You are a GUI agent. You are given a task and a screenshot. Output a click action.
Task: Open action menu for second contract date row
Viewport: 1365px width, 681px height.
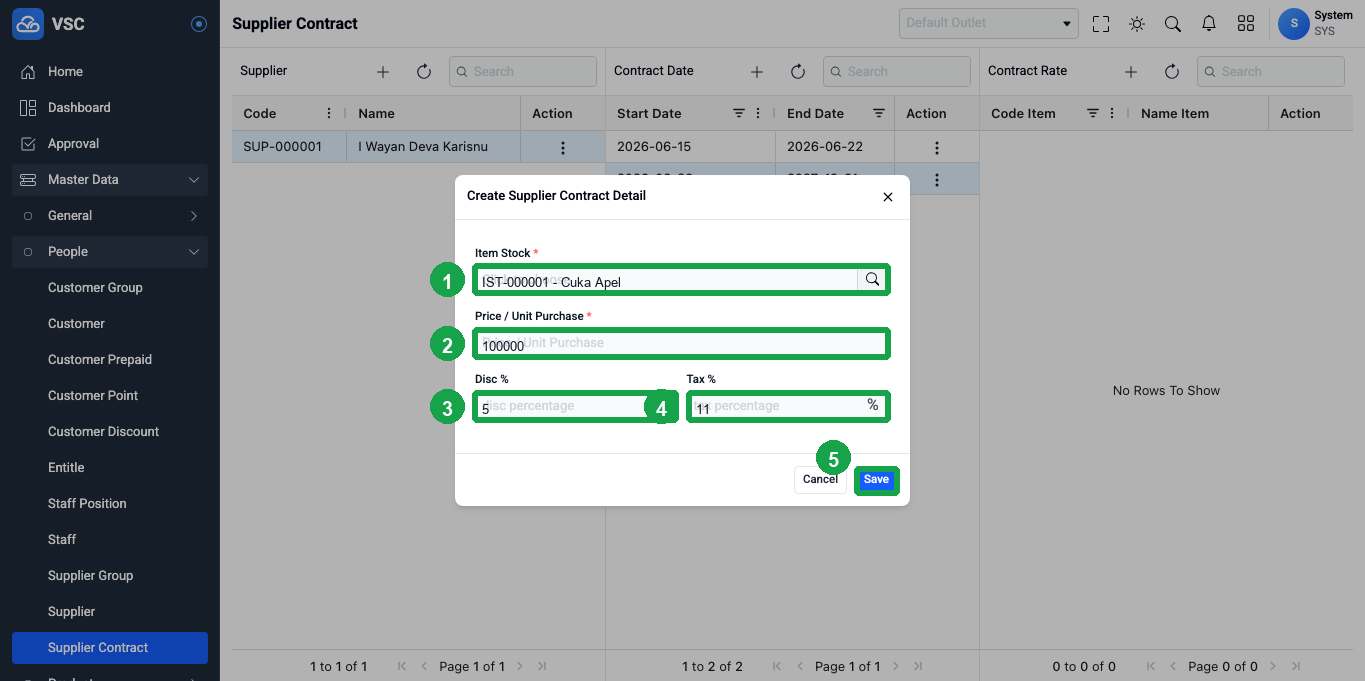pos(937,180)
